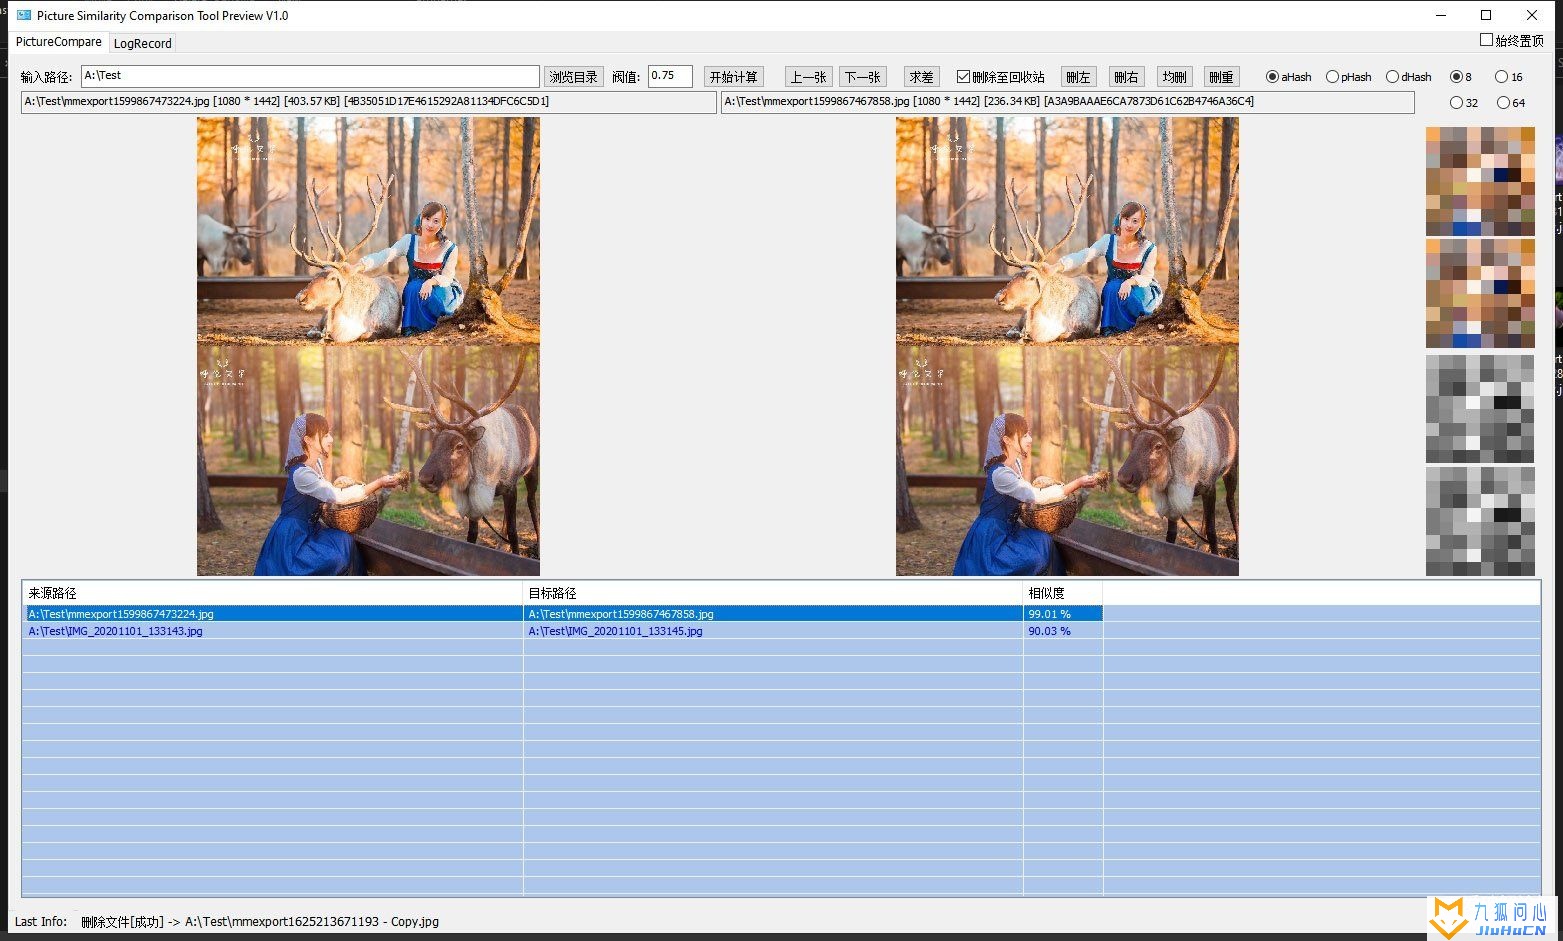Select the aHash algorithm radio button
This screenshot has width=1563, height=941.
[x=1289, y=77]
